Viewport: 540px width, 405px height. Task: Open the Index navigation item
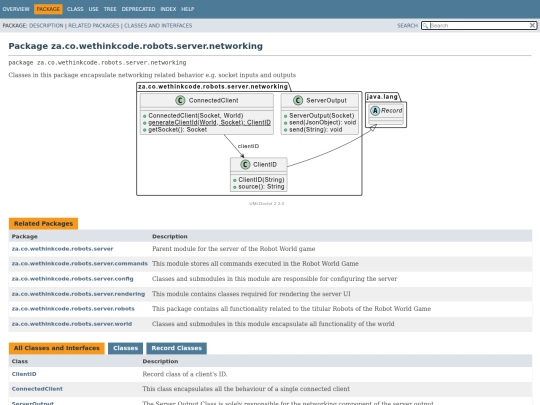click(168, 9)
